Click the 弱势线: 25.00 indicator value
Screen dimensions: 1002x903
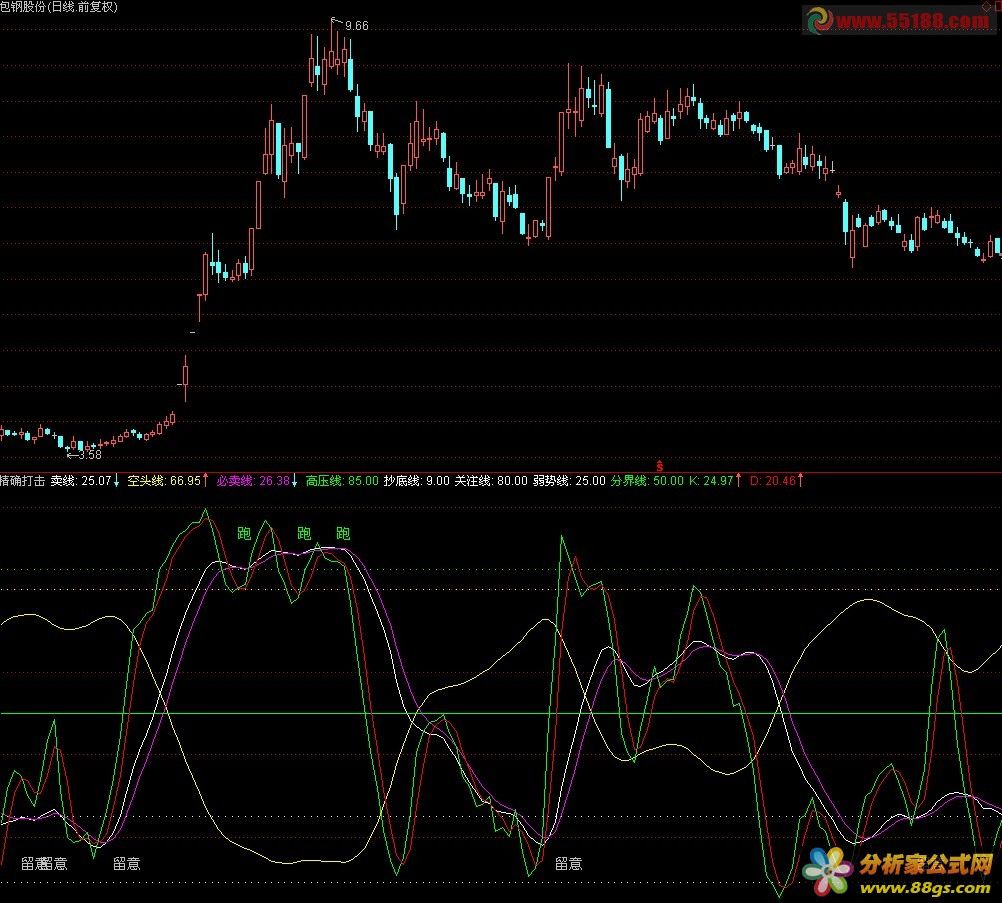[x=569, y=481]
